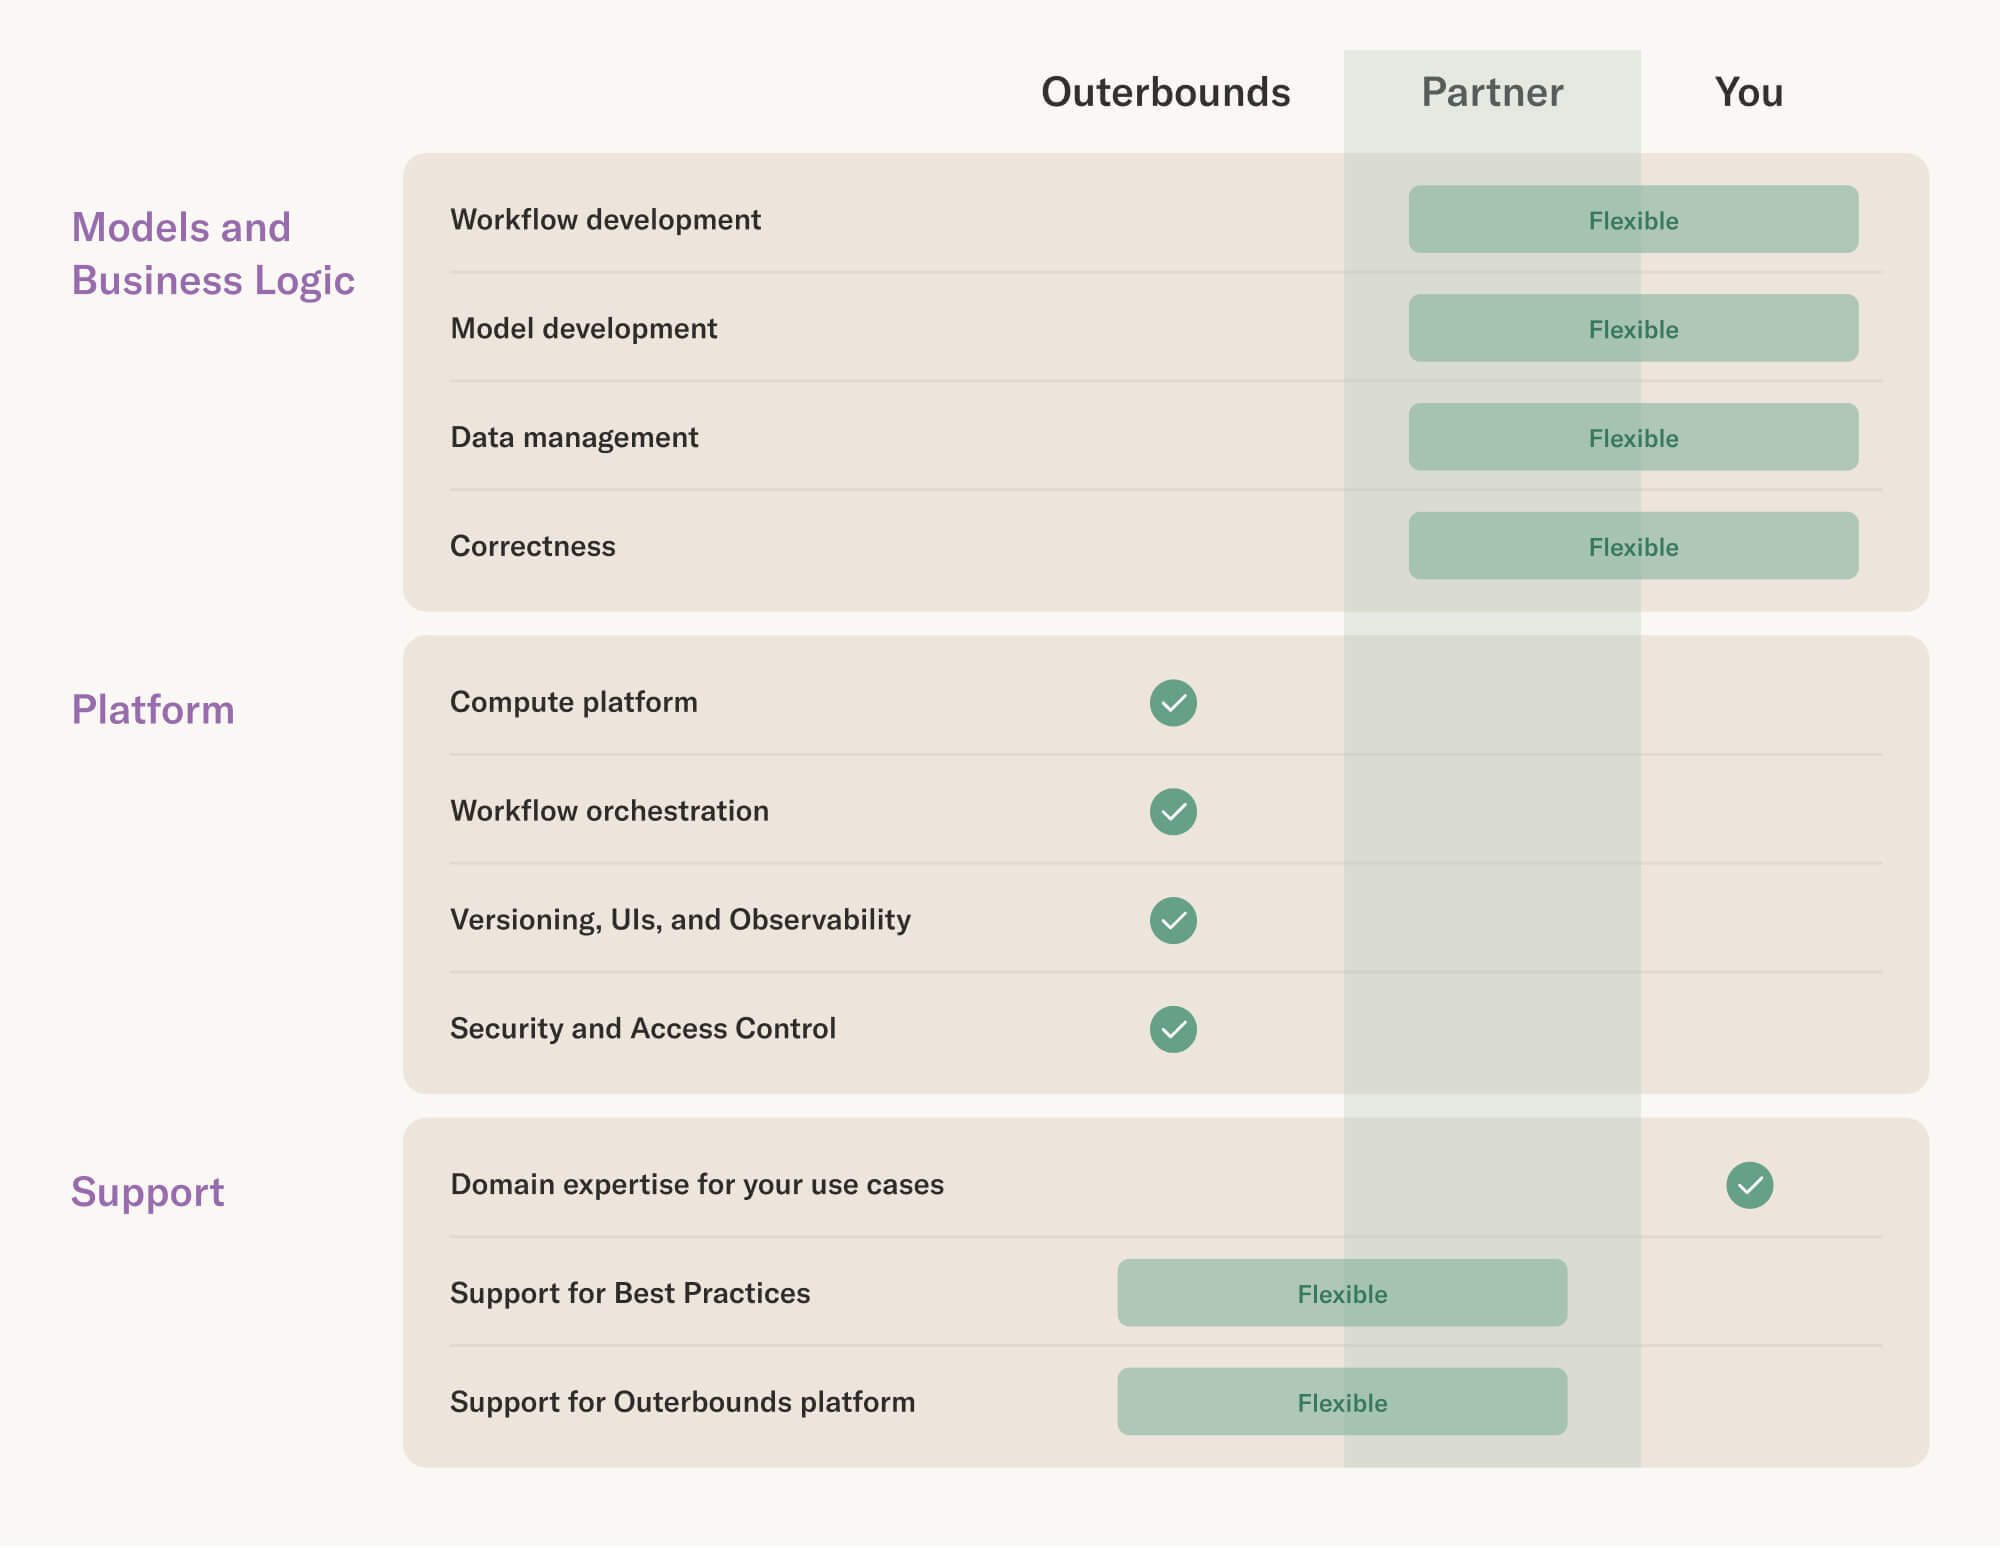This screenshot has width=2000, height=1548.
Task: Click the Workflow orchestration row label
Action: coord(609,811)
